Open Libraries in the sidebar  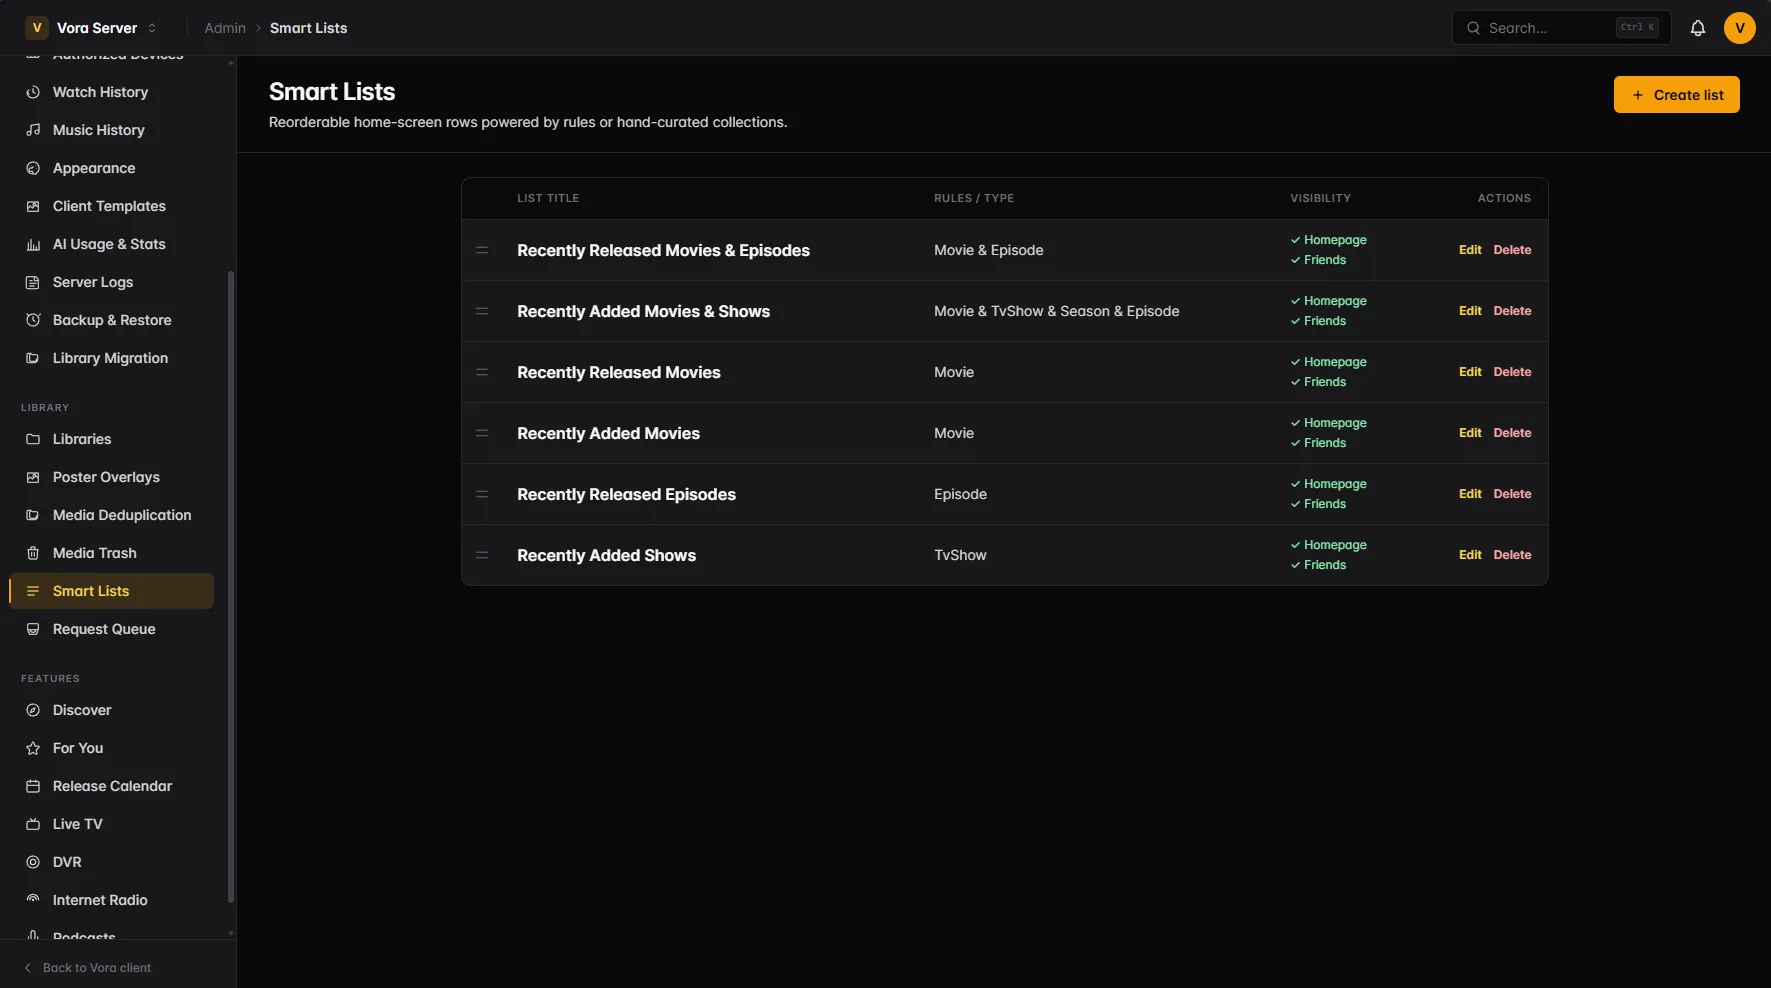click(112, 439)
